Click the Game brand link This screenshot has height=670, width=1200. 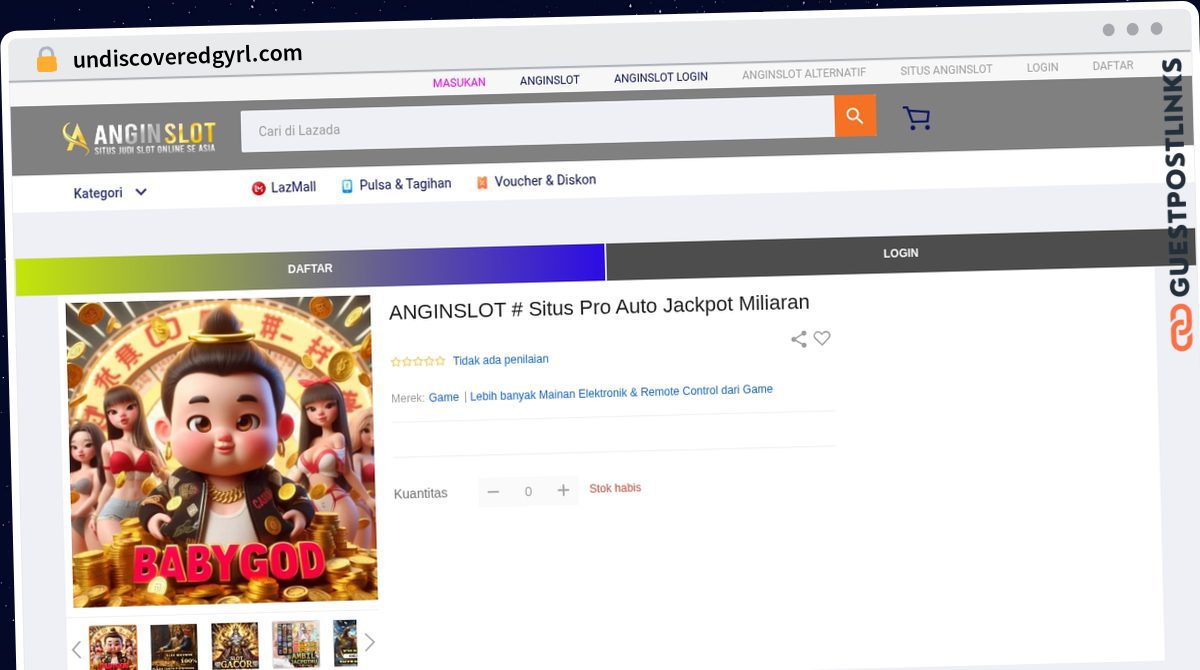pos(444,397)
